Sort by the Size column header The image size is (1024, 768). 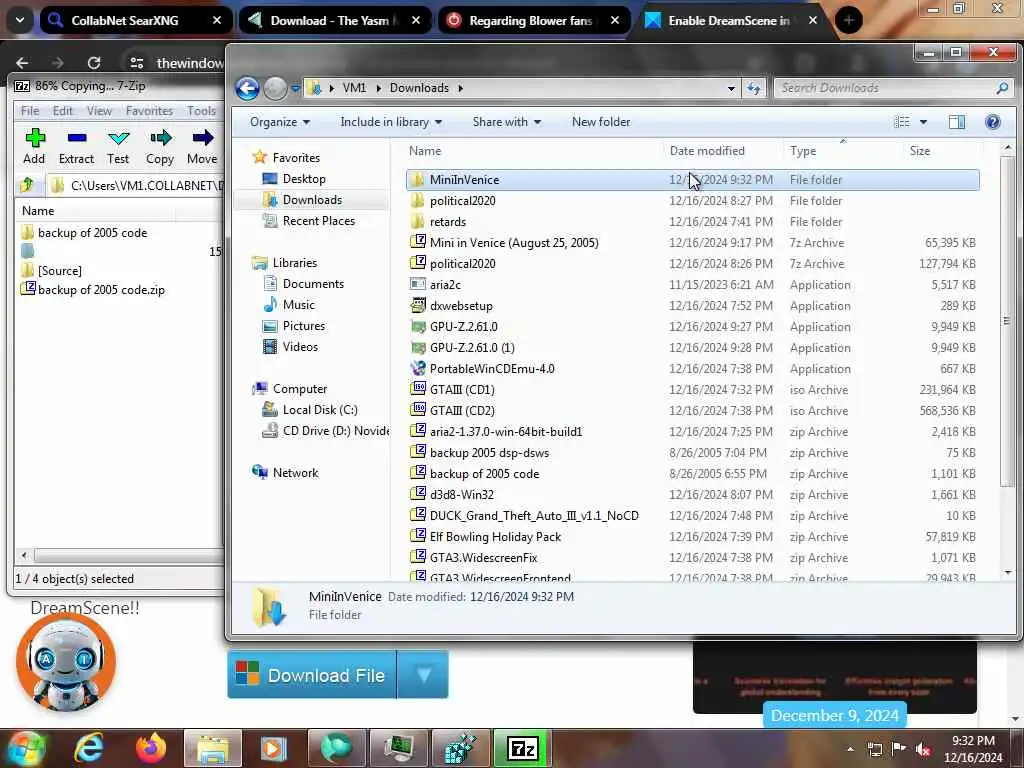point(920,151)
